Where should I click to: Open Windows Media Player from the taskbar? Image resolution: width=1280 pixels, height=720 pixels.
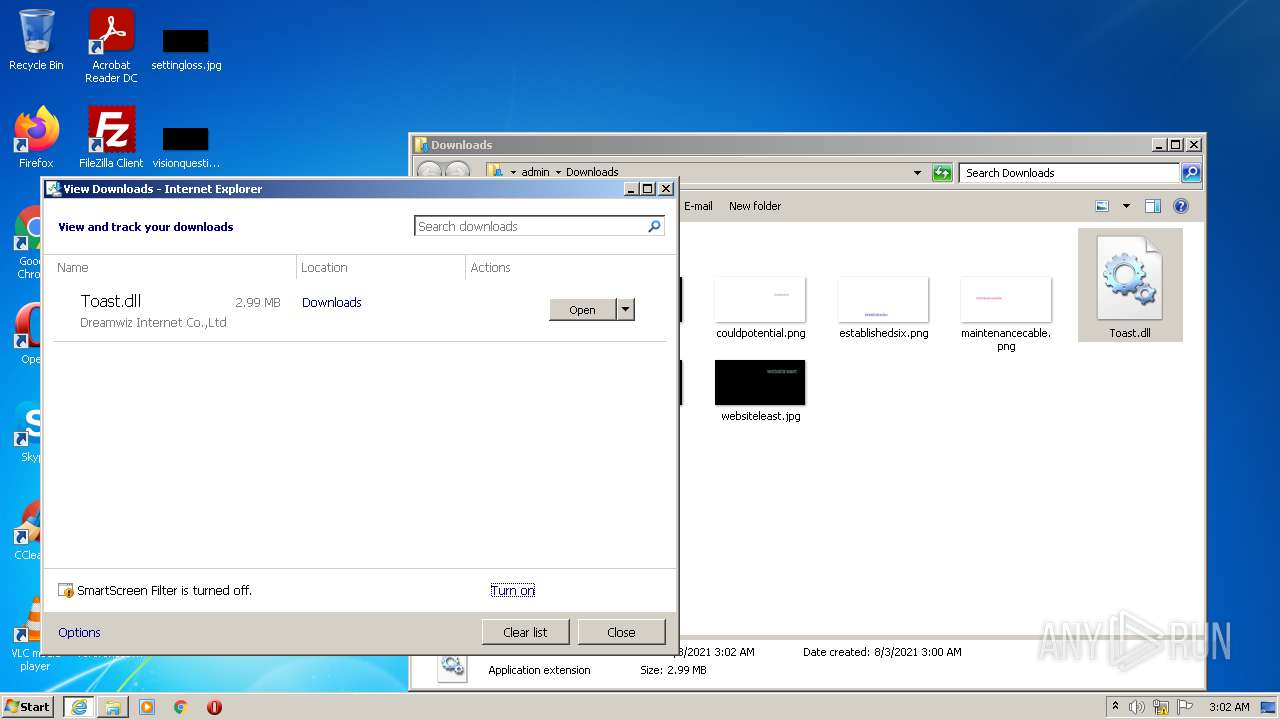147,707
